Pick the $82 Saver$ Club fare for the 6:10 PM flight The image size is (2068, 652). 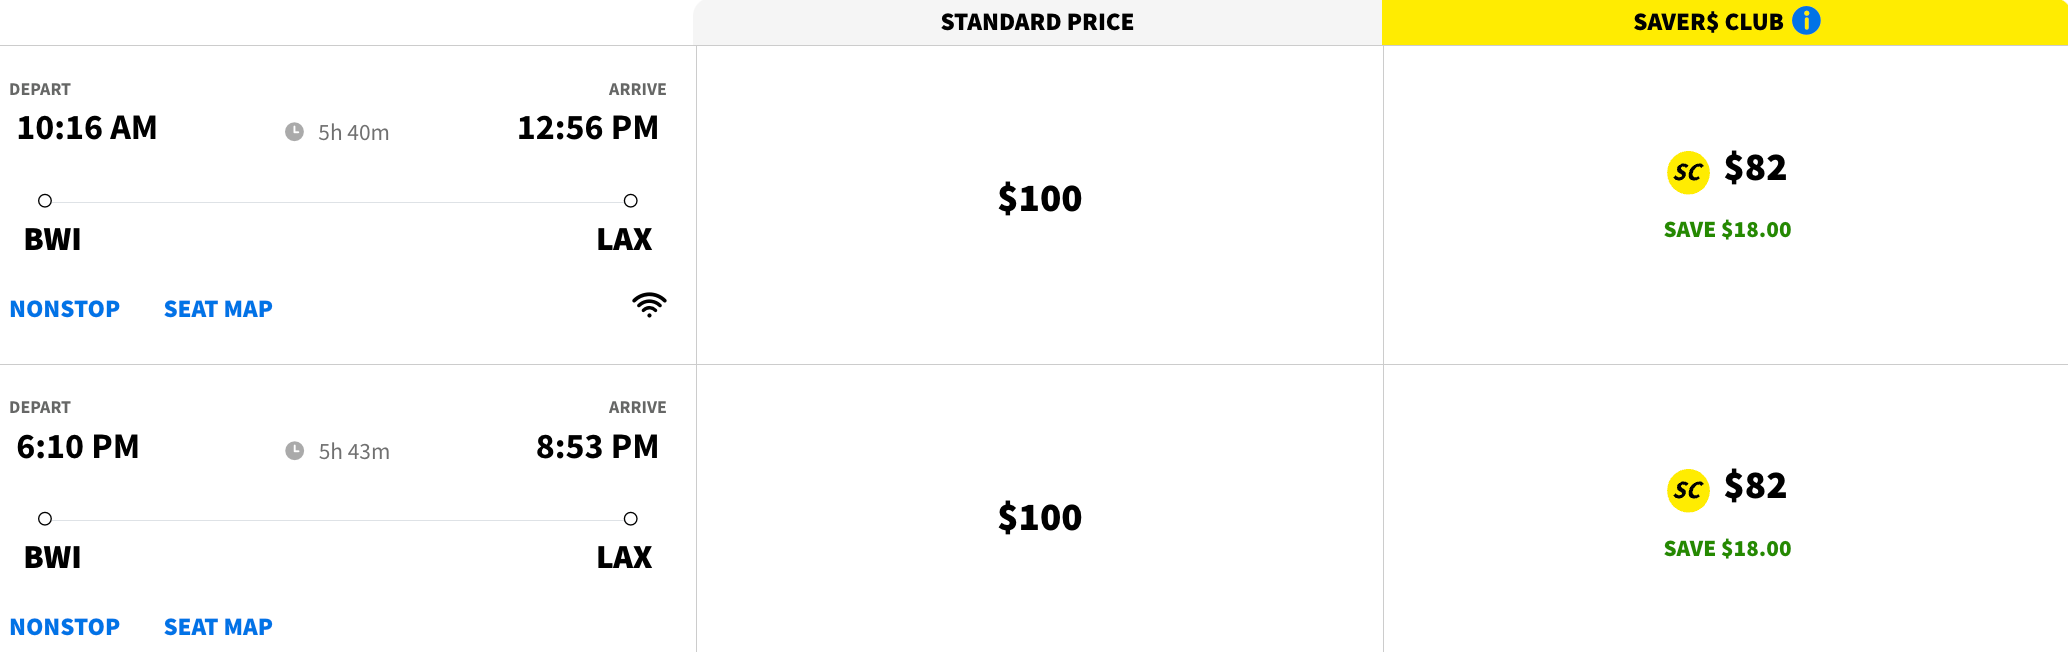1754,486
